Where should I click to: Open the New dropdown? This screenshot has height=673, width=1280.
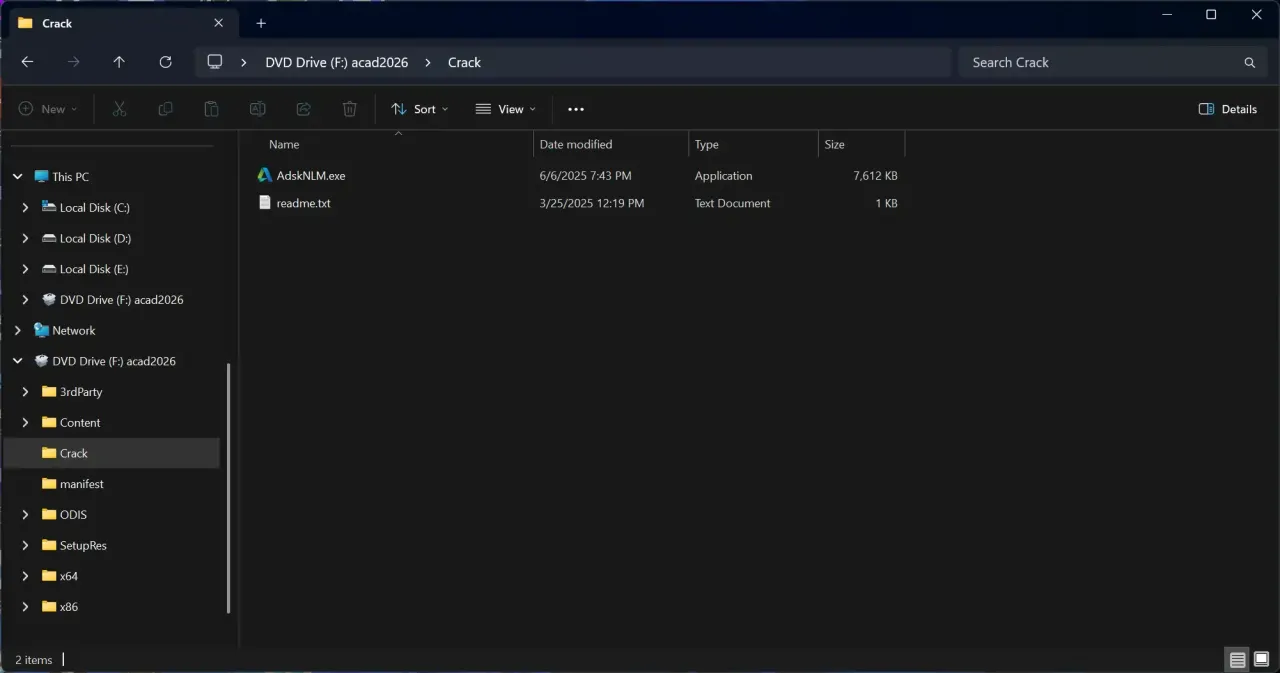pyautogui.click(x=48, y=109)
